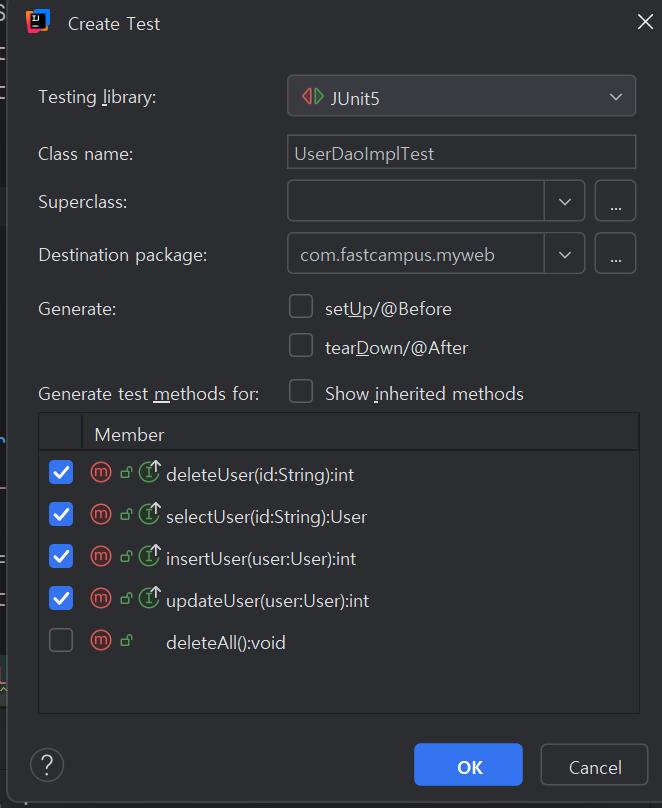The width and height of the screenshot is (662, 808).
Task: Click the public lock icon on the selectUser row
Action: (126, 515)
